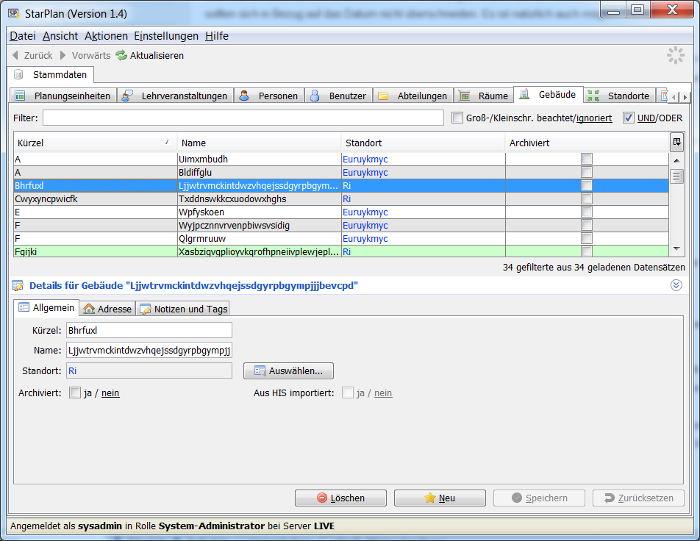Click the Ri link in Cwyxyncpwicfk row
Viewport: 700px width, 541px height.
coord(346,199)
